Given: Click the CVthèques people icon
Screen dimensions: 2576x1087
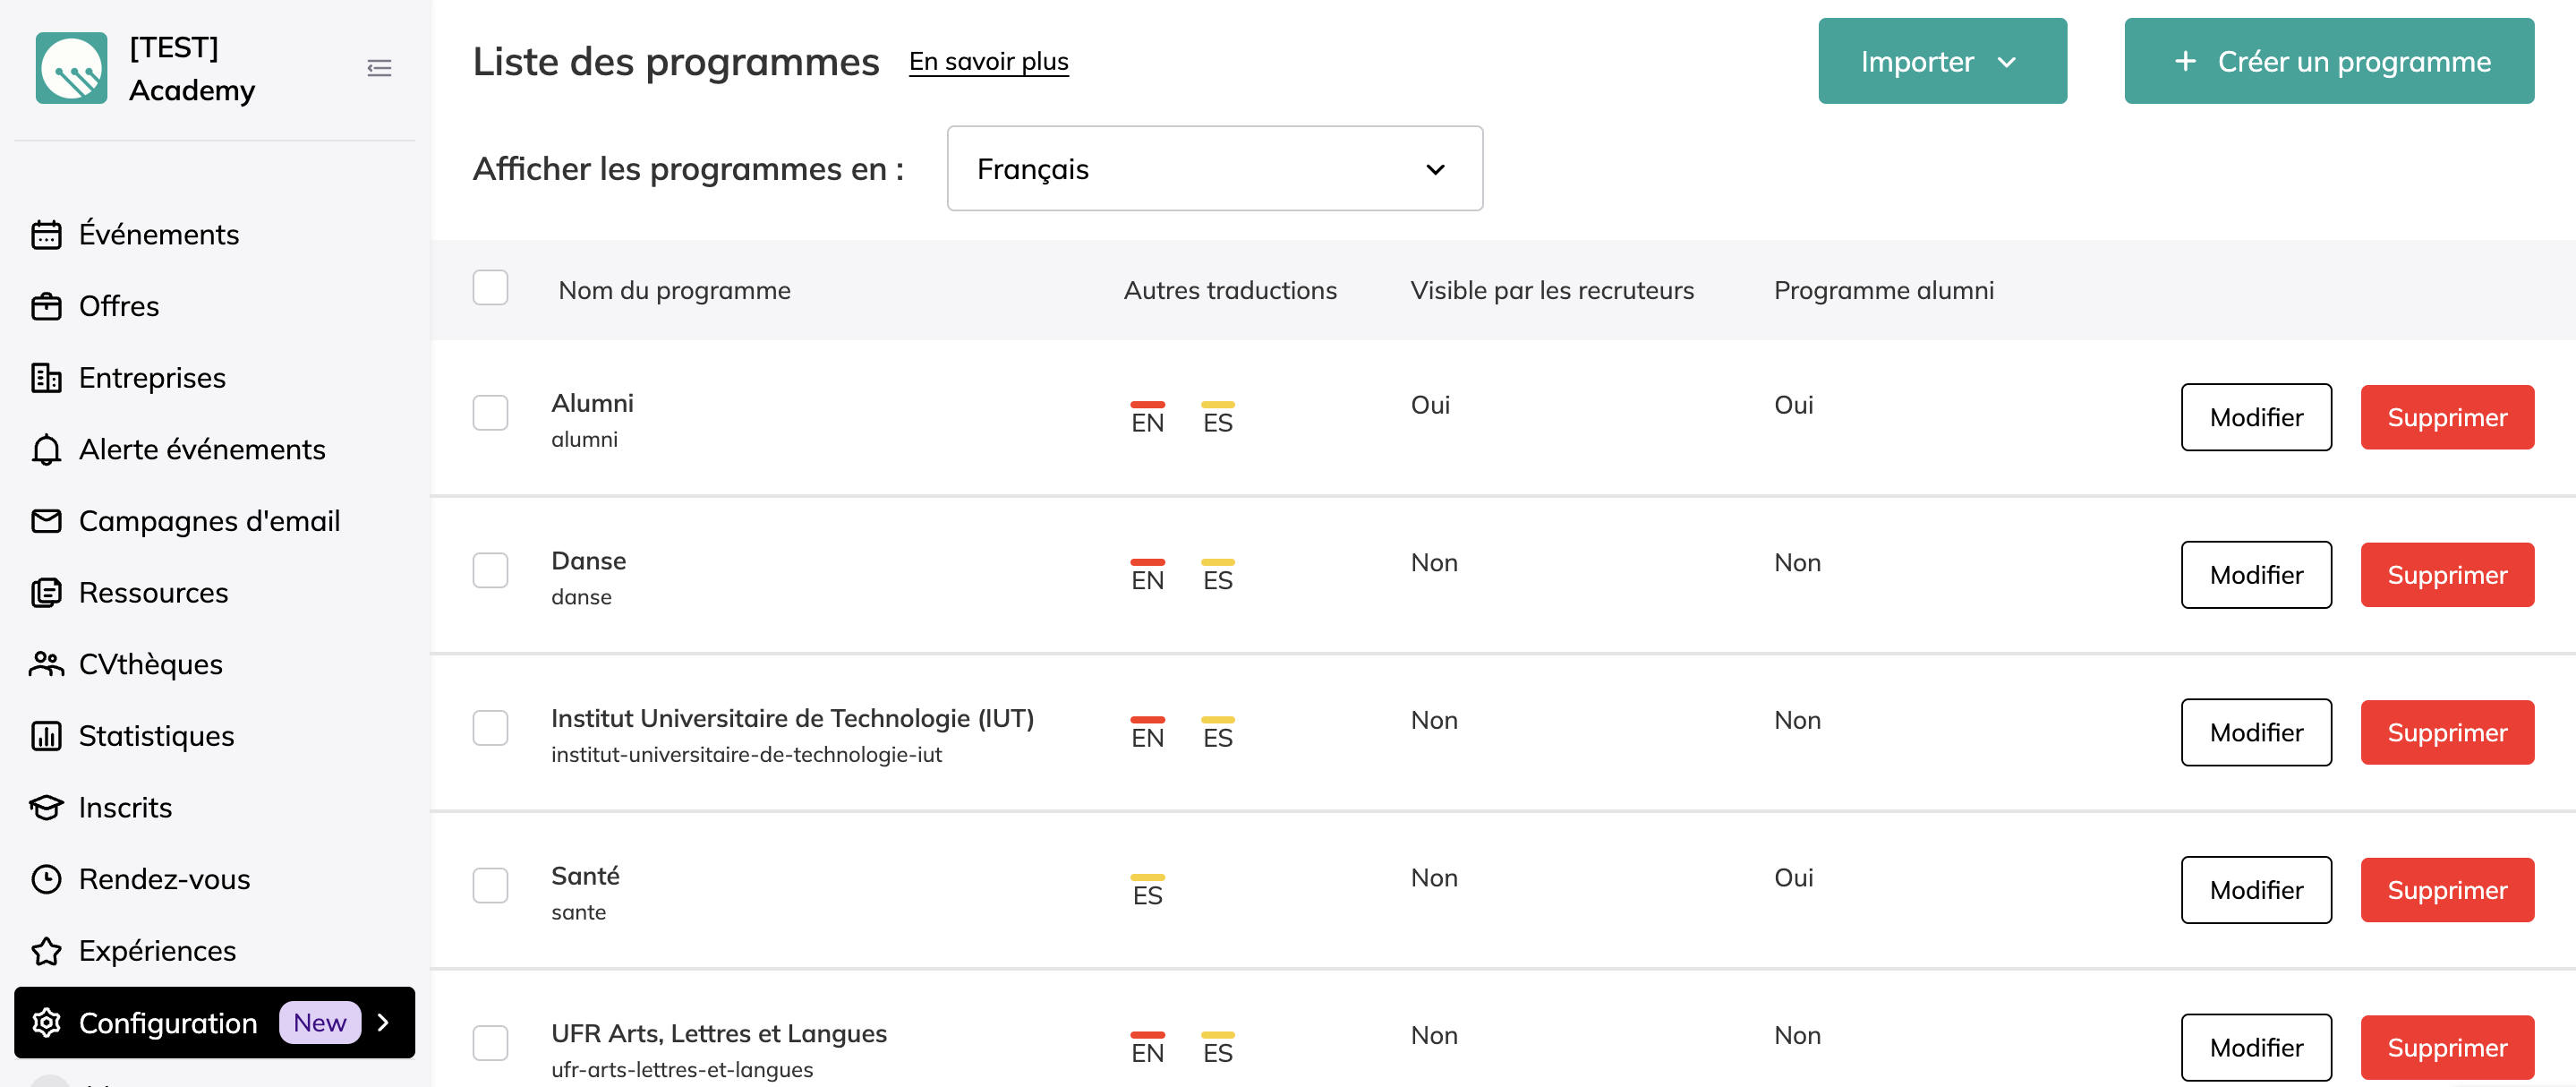Looking at the screenshot, I should (x=46, y=664).
